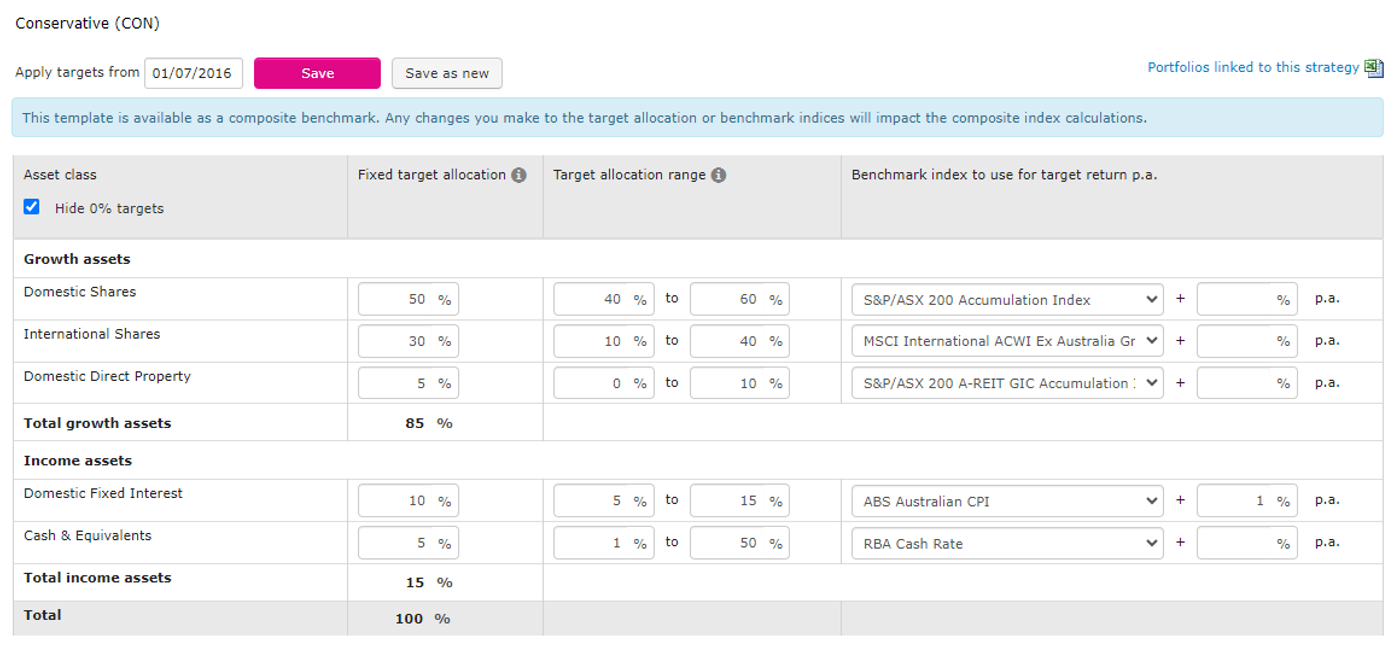
Task: Click the Excel export icon
Action: (x=1374, y=68)
